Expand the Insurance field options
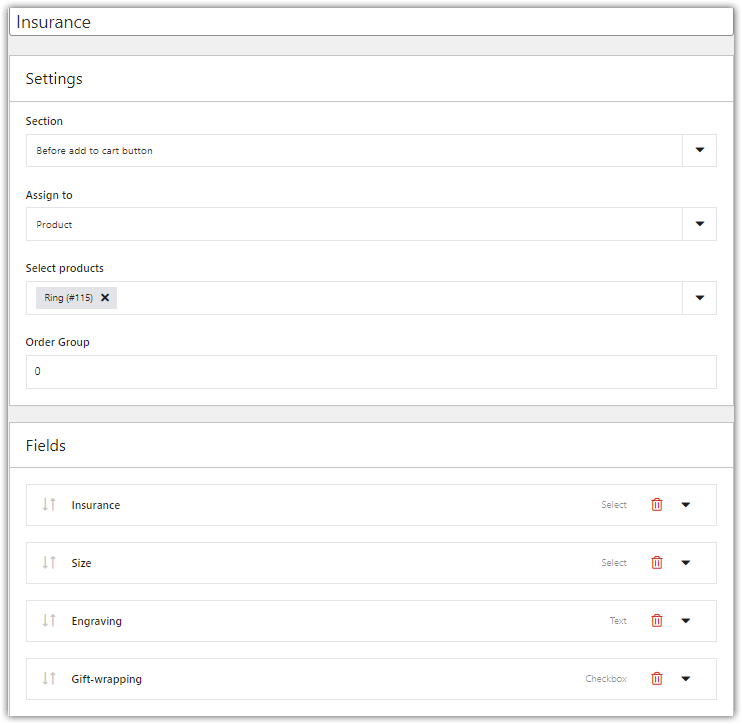742x724 pixels. click(x=686, y=505)
